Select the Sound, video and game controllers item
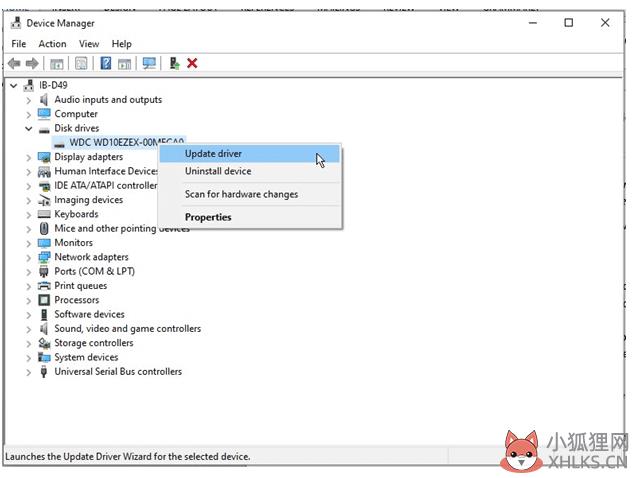The width and height of the screenshot is (639, 478). click(x=127, y=329)
